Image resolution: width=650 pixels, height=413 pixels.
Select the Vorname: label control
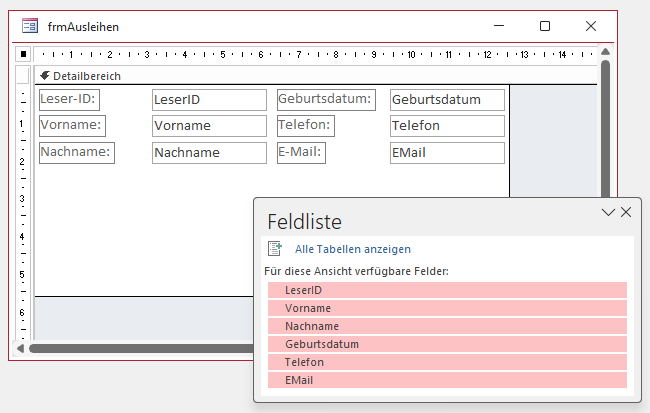click(73, 126)
